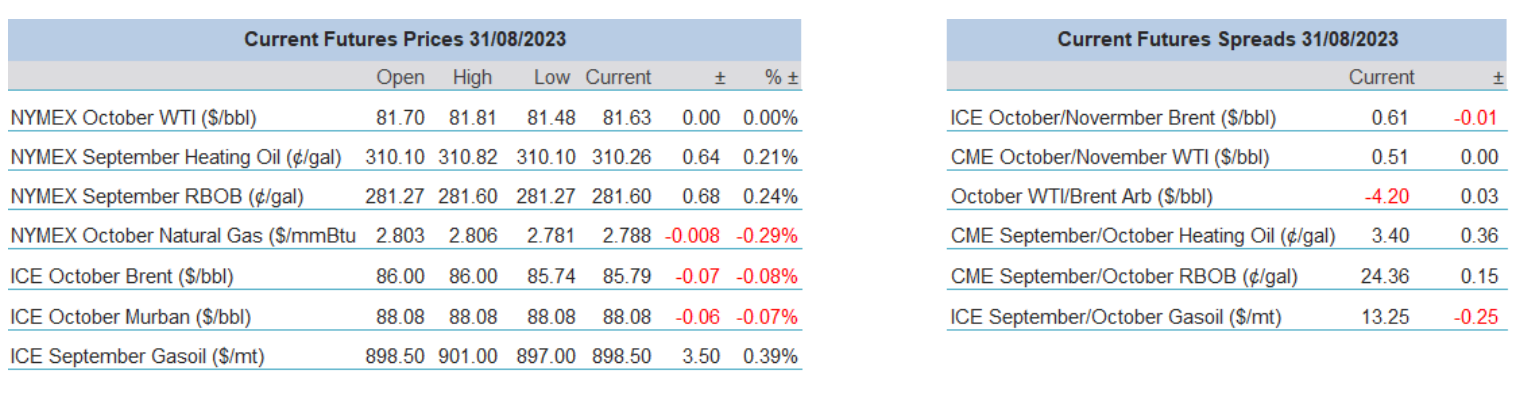
Task: Click the Current Futures Prices table title
Action: point(405,40)
